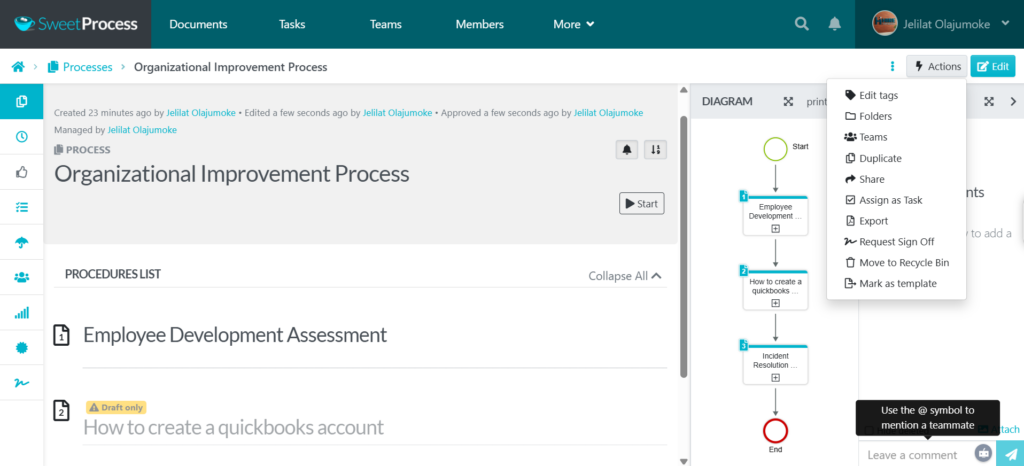Expand the diagram to fullscreen
1024x466 pixels.
tap(788, 102)
